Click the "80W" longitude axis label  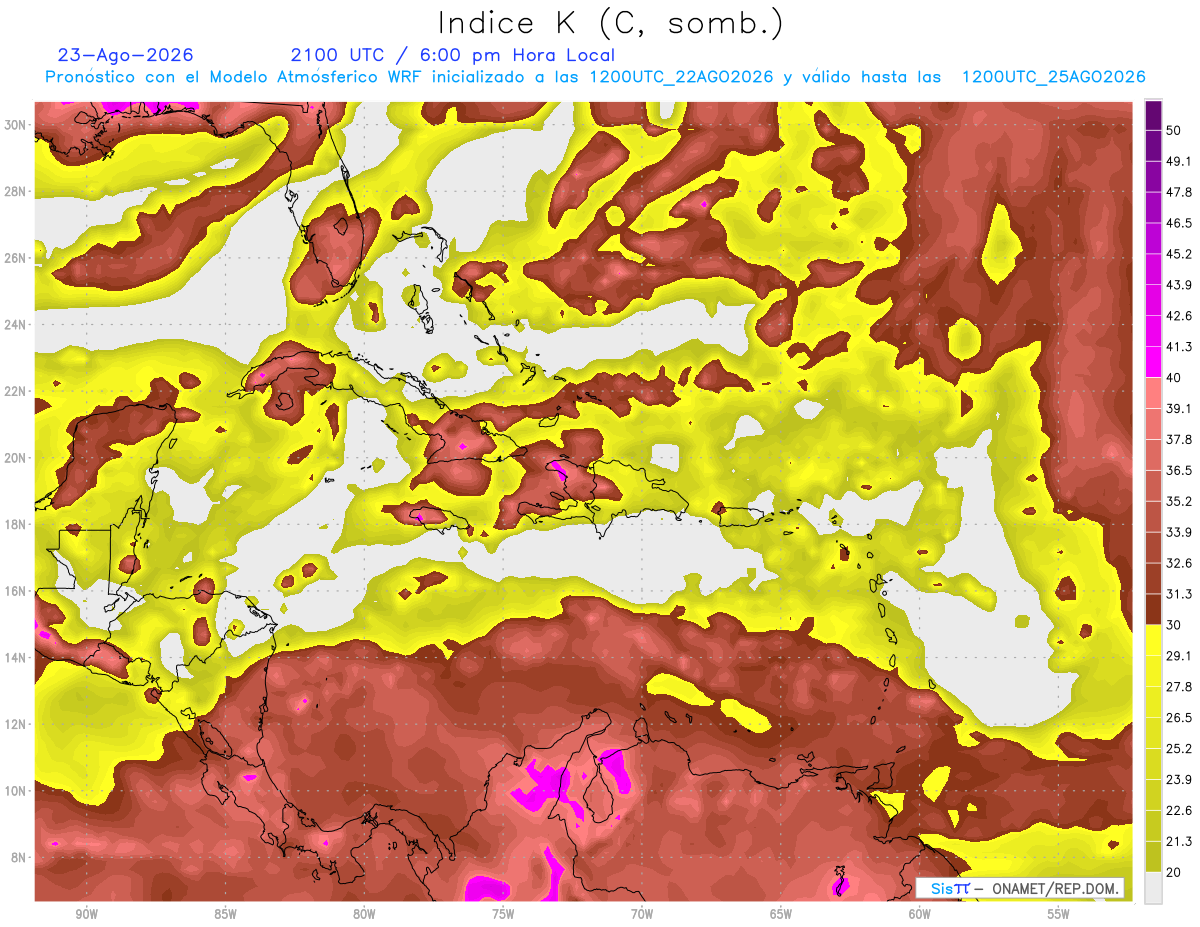(x=364, y=914)
